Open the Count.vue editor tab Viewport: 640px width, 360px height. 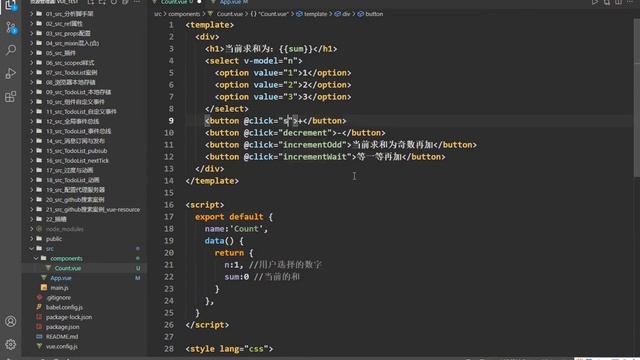point(177,2)
